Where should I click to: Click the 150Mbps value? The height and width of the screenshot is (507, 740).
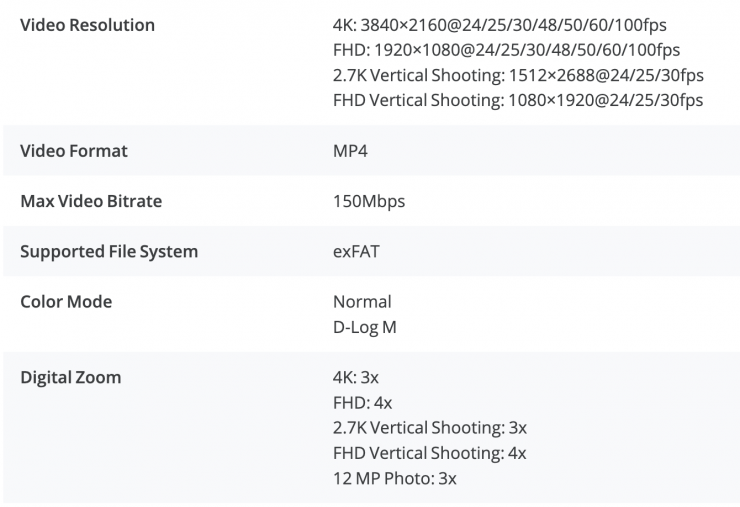point(369,201)
